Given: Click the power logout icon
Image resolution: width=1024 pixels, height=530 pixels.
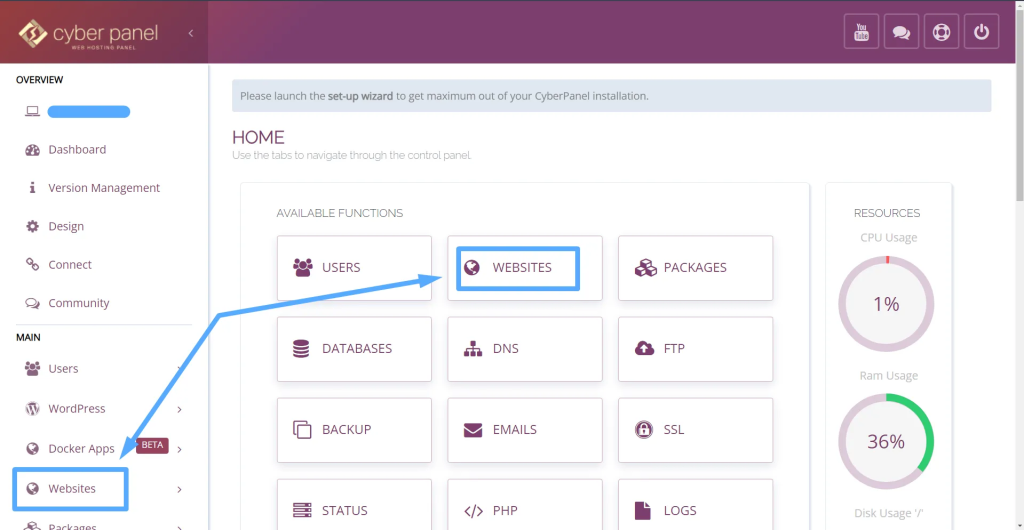Looking at the screenshot, I should (x=981, y=32).
